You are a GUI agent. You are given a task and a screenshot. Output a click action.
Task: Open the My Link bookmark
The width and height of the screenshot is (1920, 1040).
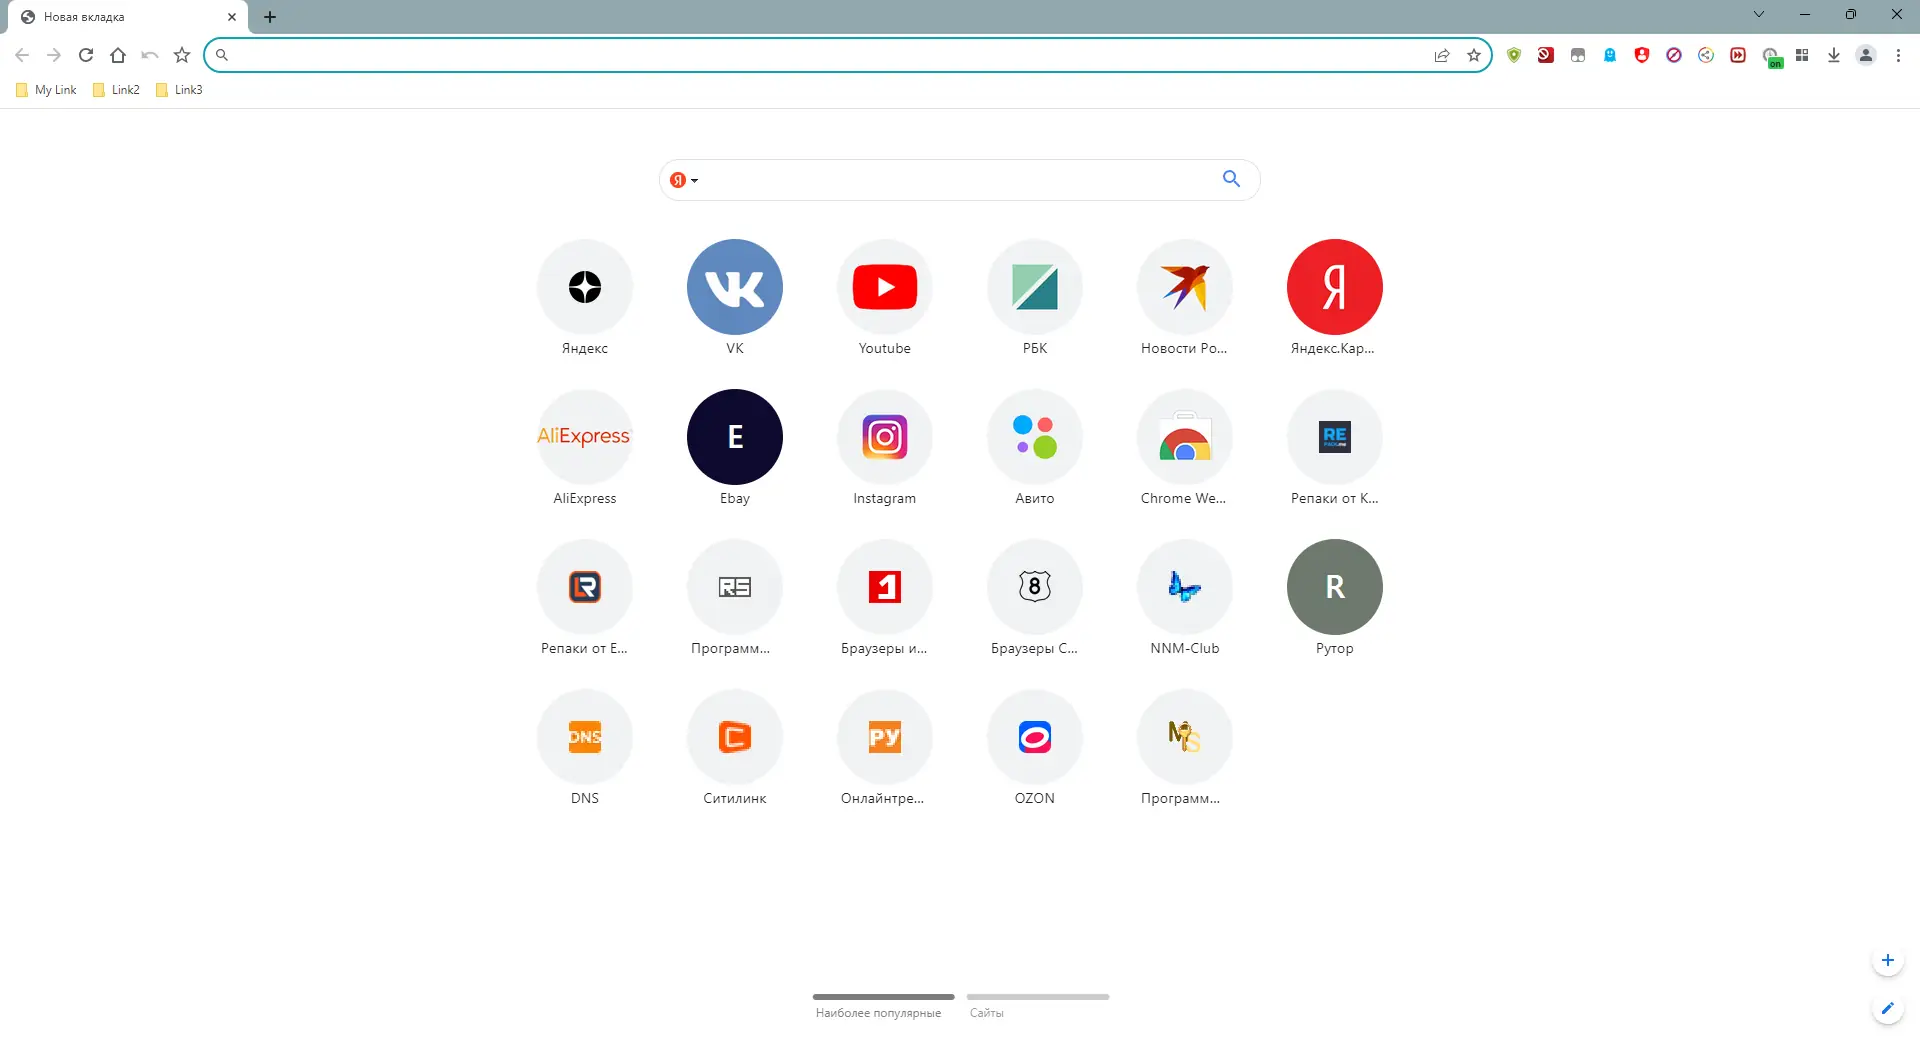pos(45,89)
